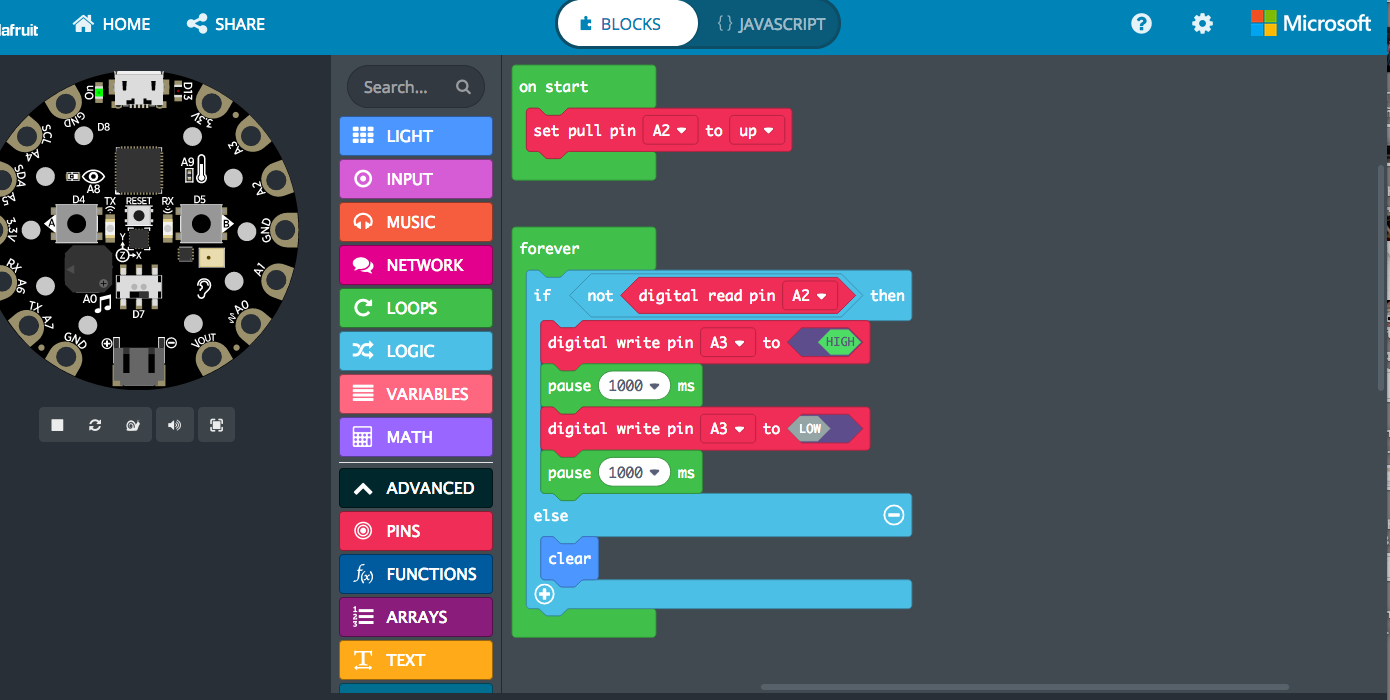Stop the simulator
This screenshot has height=700, width=1390.
[x=58, y=425]
